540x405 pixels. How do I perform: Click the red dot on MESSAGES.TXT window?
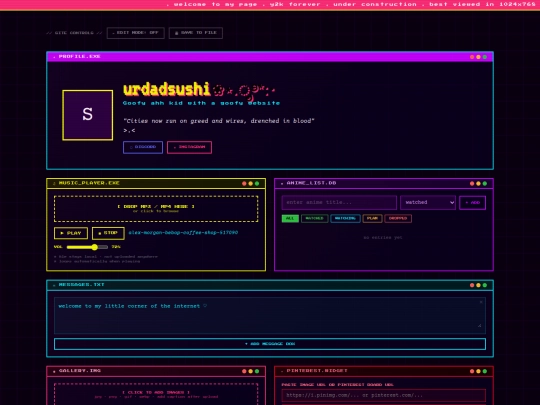(472, 285)
